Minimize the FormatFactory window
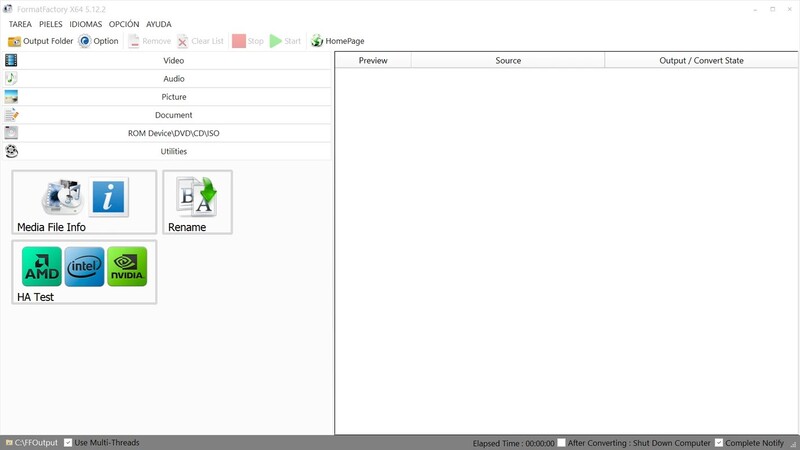This screenshot has width=800, height=450. tap(755, 9)
